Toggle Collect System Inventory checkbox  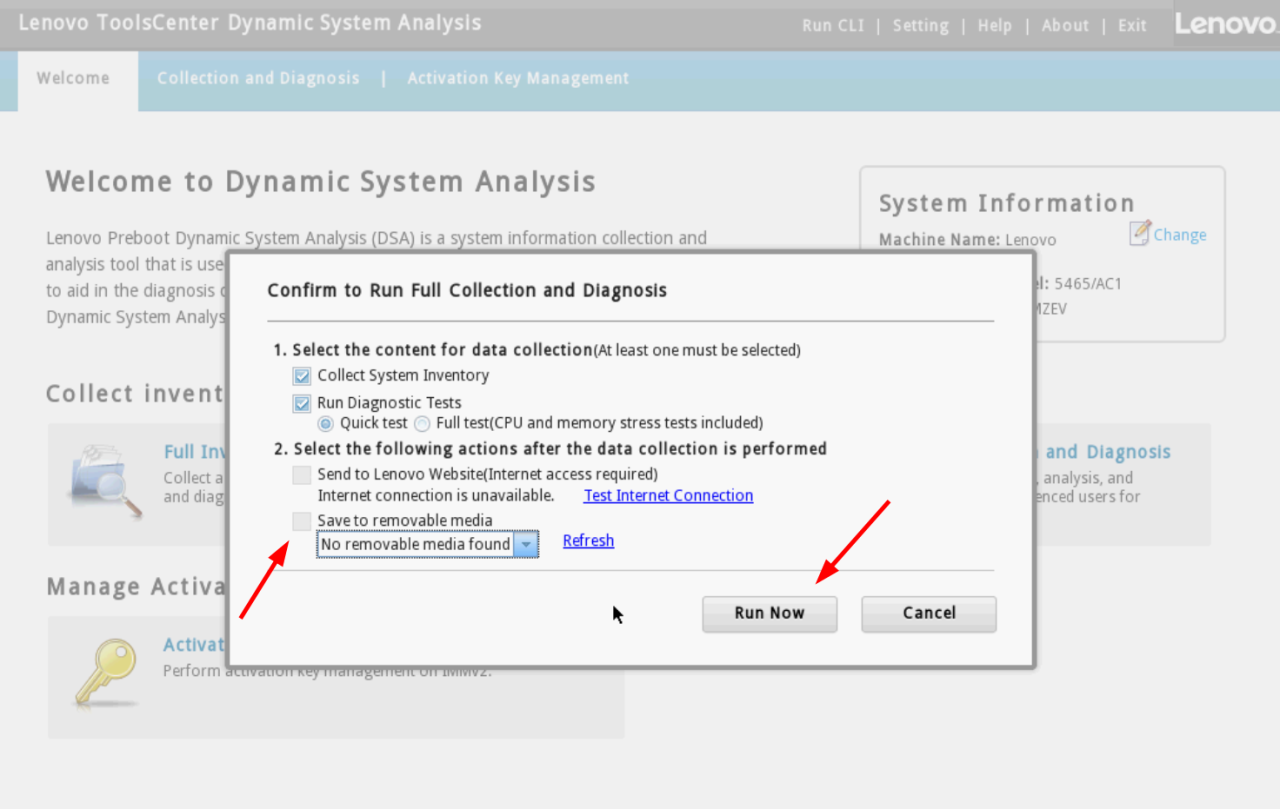click(302, 376)
